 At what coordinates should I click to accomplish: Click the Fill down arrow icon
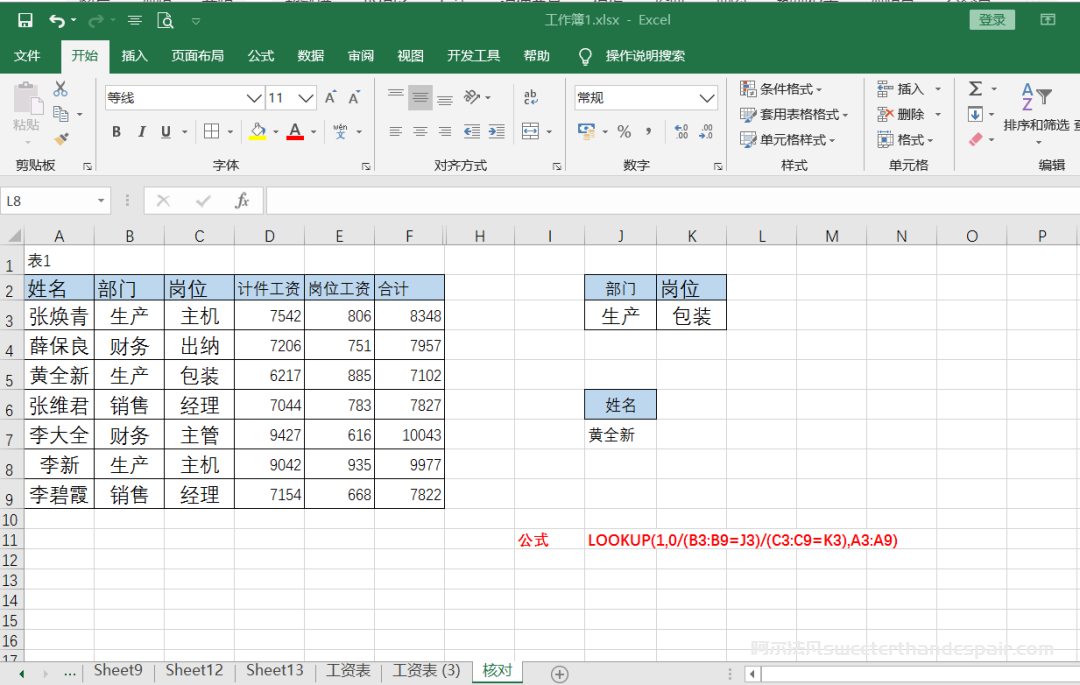pos(975,114)
